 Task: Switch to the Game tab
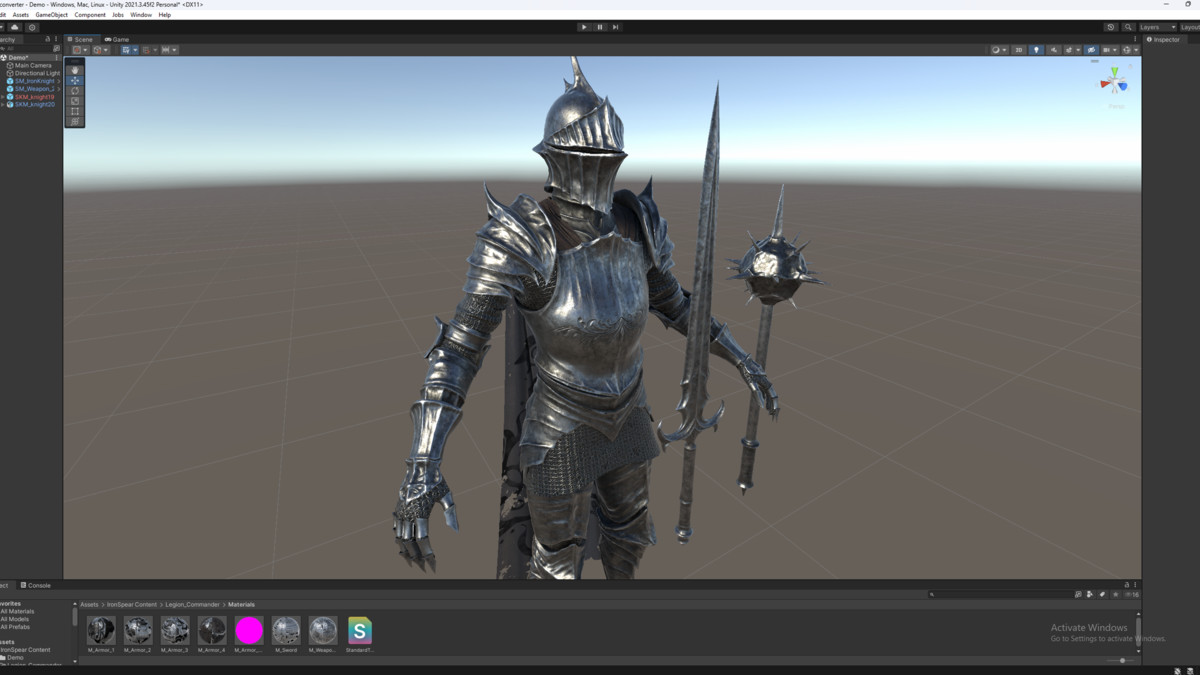[x=118, y=39]
